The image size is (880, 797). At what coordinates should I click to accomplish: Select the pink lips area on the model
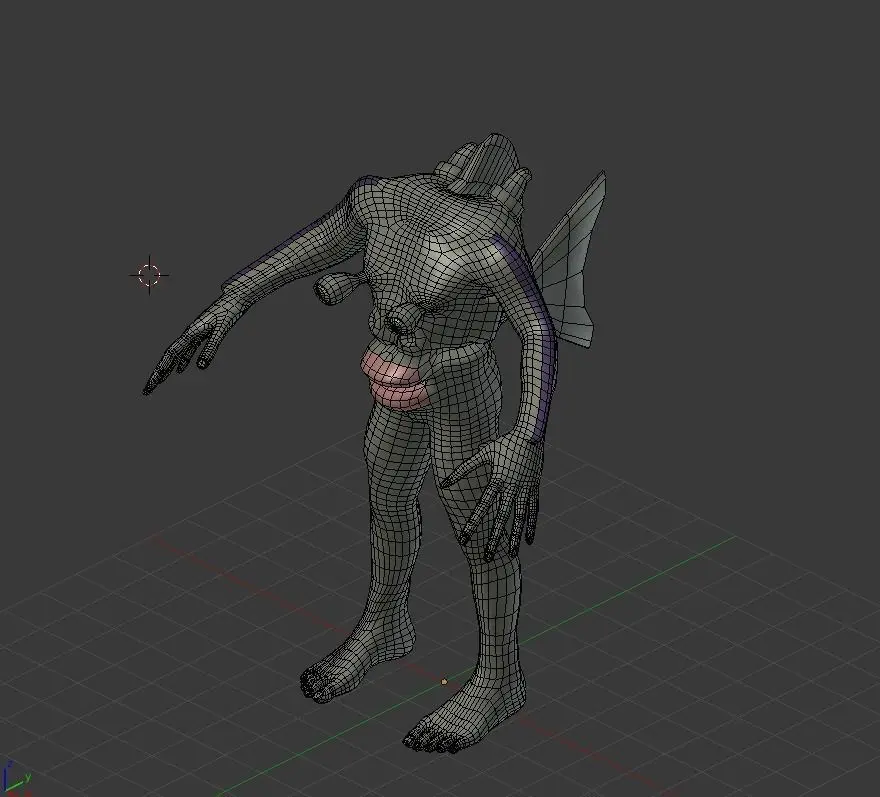395,378
